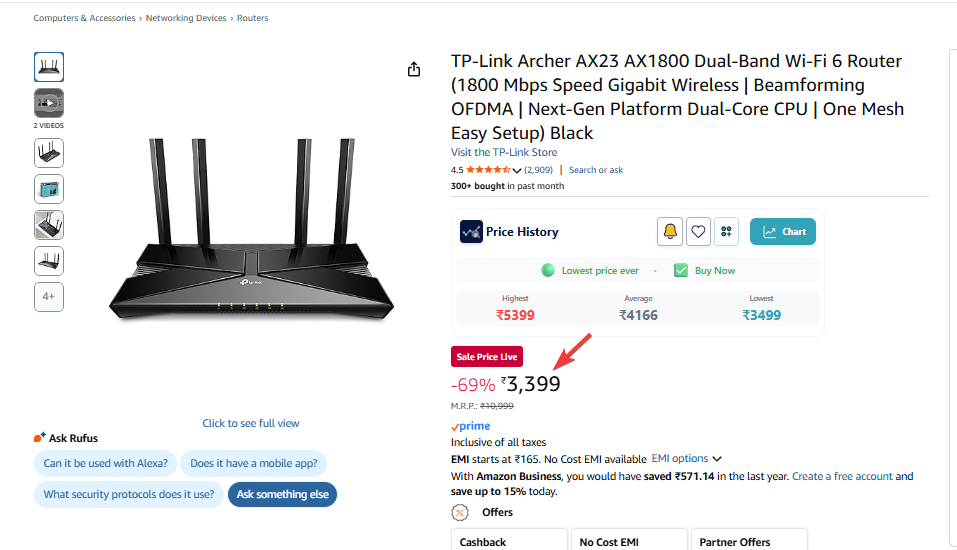The image size is (957, 550).
Task: Click the price alert bell icon
Action: 670,232
